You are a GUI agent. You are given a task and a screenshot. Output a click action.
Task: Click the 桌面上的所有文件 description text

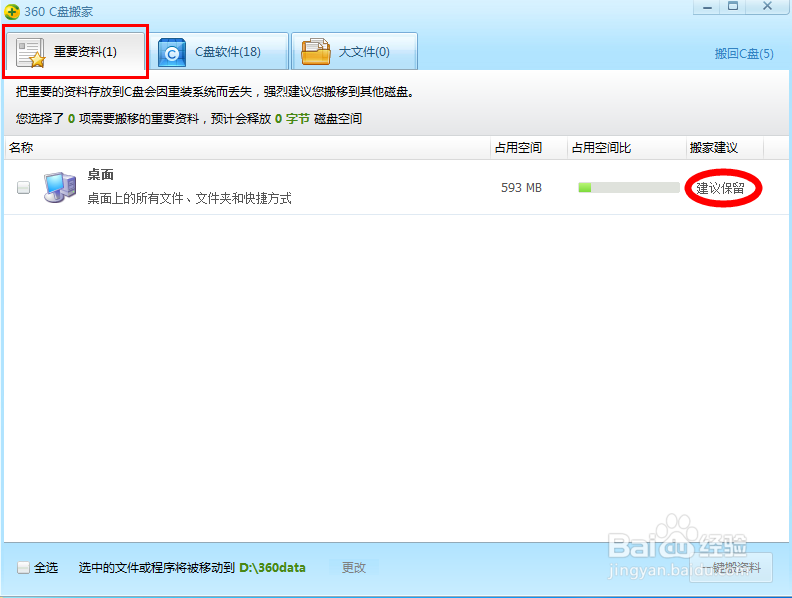[x=189, y=198]
